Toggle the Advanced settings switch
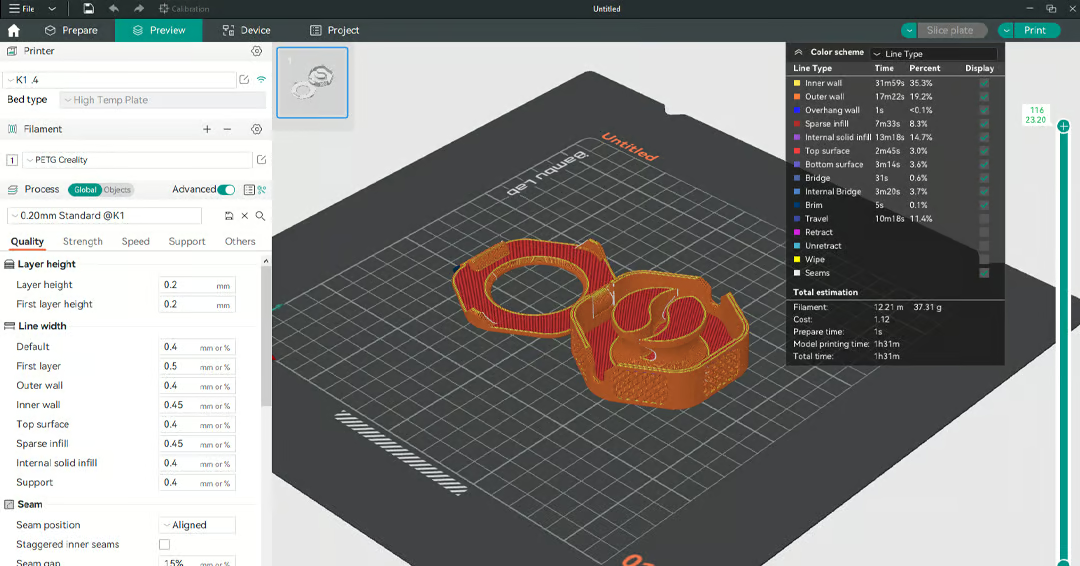1080x566 pixels. 226,190
